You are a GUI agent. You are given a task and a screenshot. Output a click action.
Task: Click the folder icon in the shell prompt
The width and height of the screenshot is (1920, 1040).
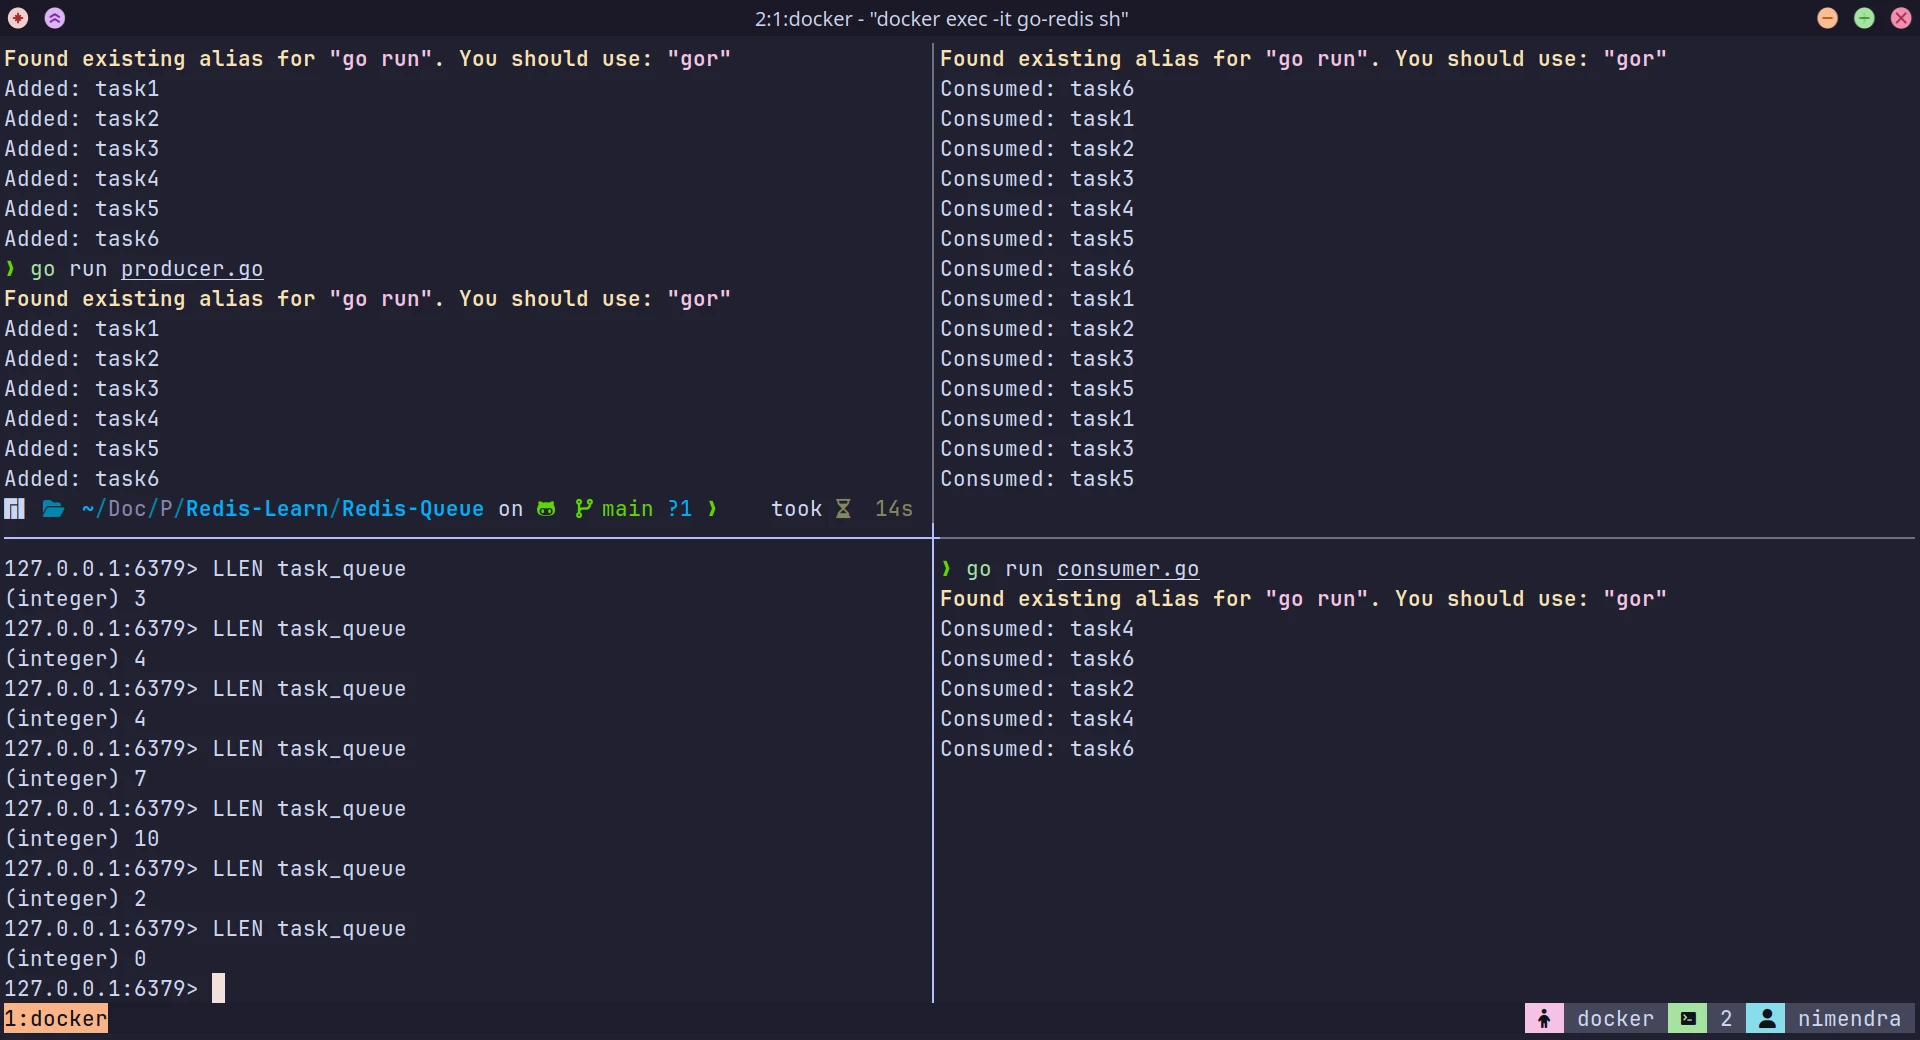(53, 509)
